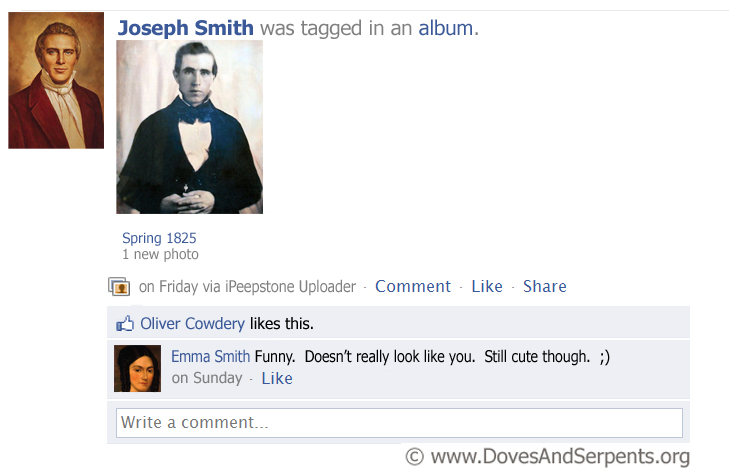Like Emma Smith's comment
729x475 pixels.
[277, 378]
